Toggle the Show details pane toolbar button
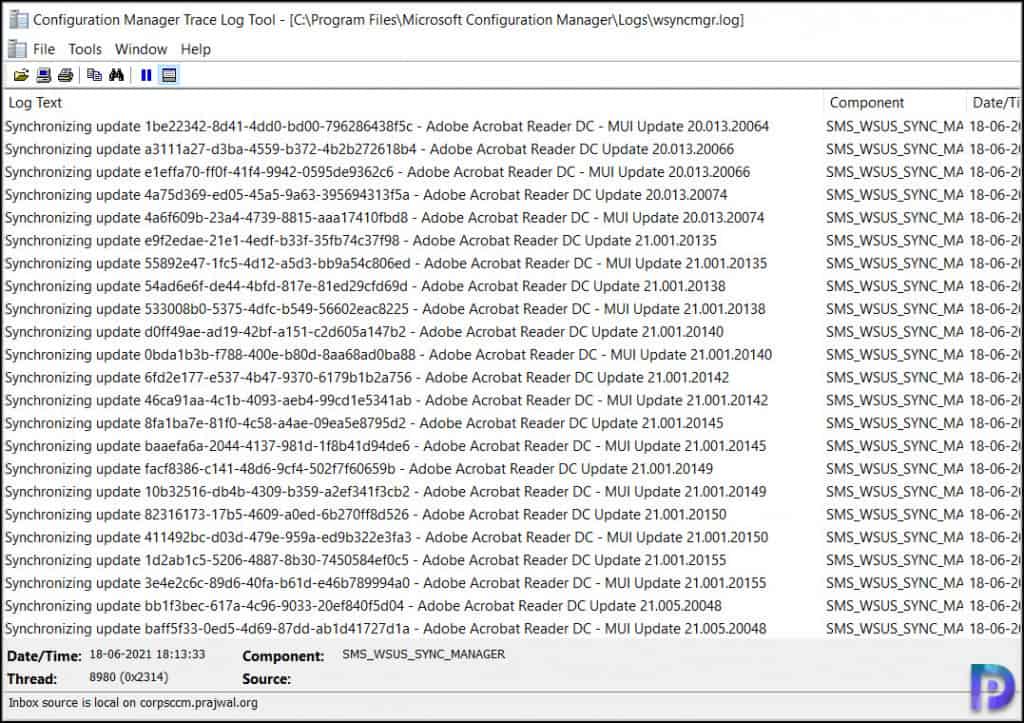Image resolution: width=1024 pixels, height=723 pixels. coord(168,76)
